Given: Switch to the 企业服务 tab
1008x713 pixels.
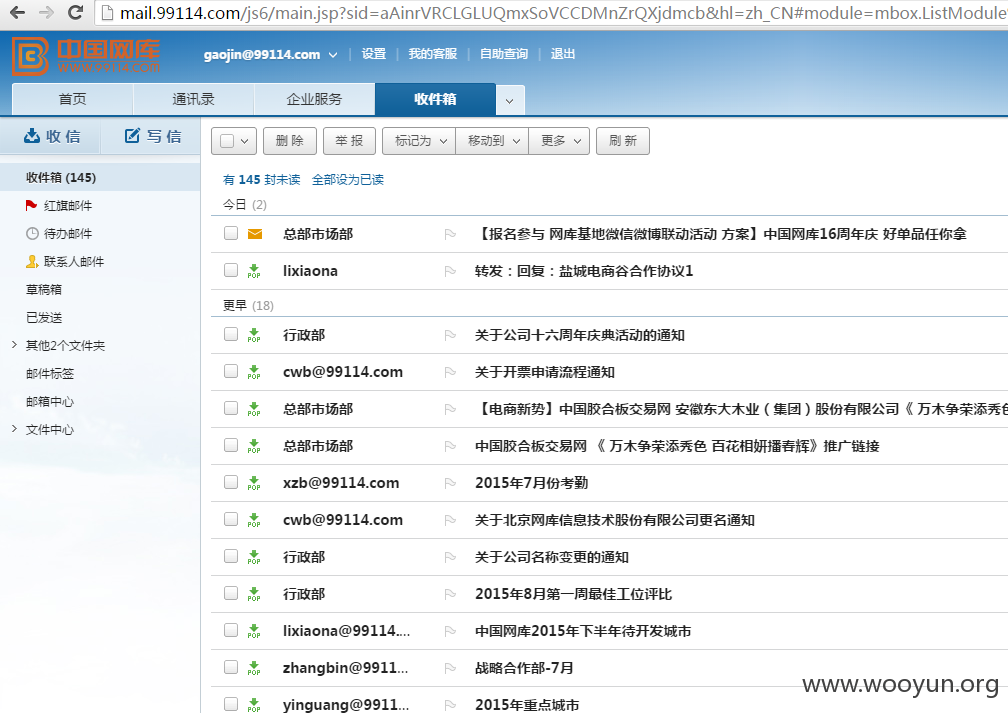Looking at the screenshot, I should pyautogui.click(x=314, y=99).
